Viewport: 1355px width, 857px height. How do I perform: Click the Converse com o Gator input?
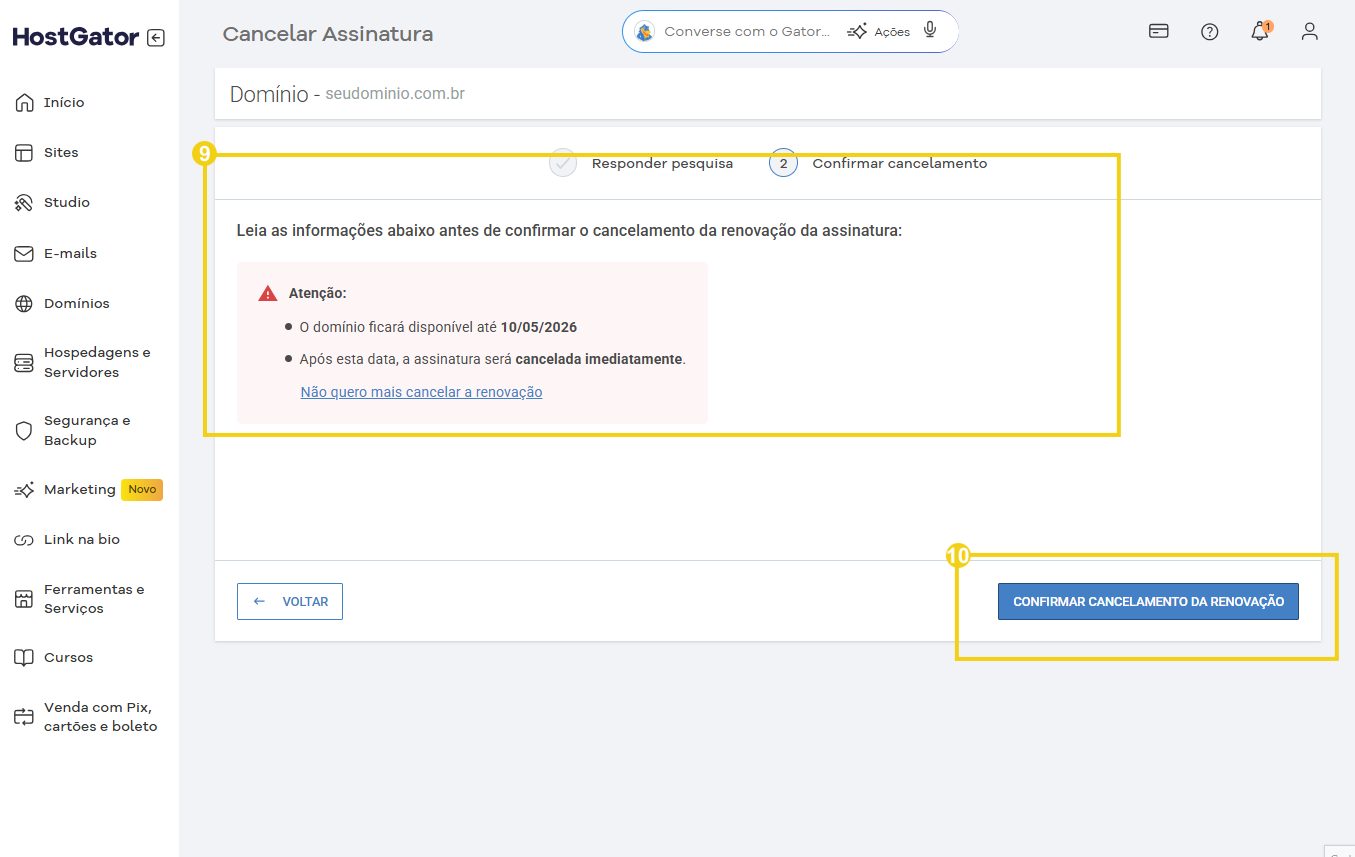tap(746, 31)
